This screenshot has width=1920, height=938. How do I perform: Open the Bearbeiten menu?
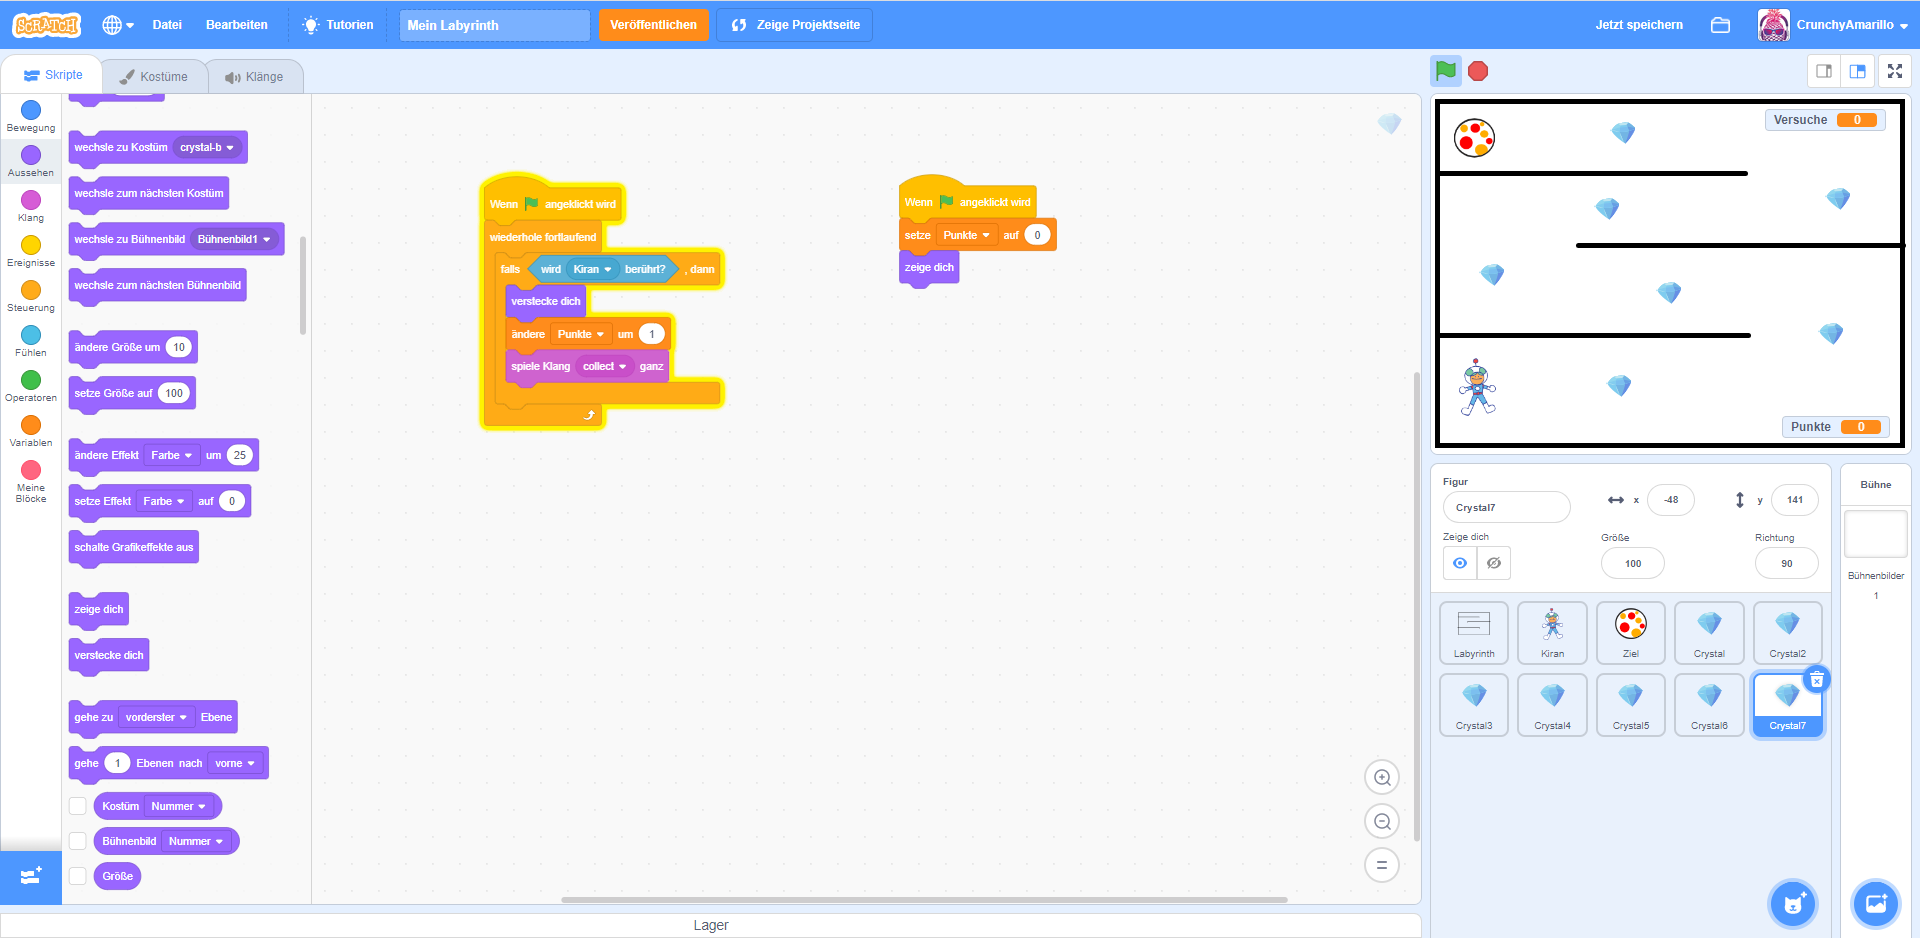237,25
